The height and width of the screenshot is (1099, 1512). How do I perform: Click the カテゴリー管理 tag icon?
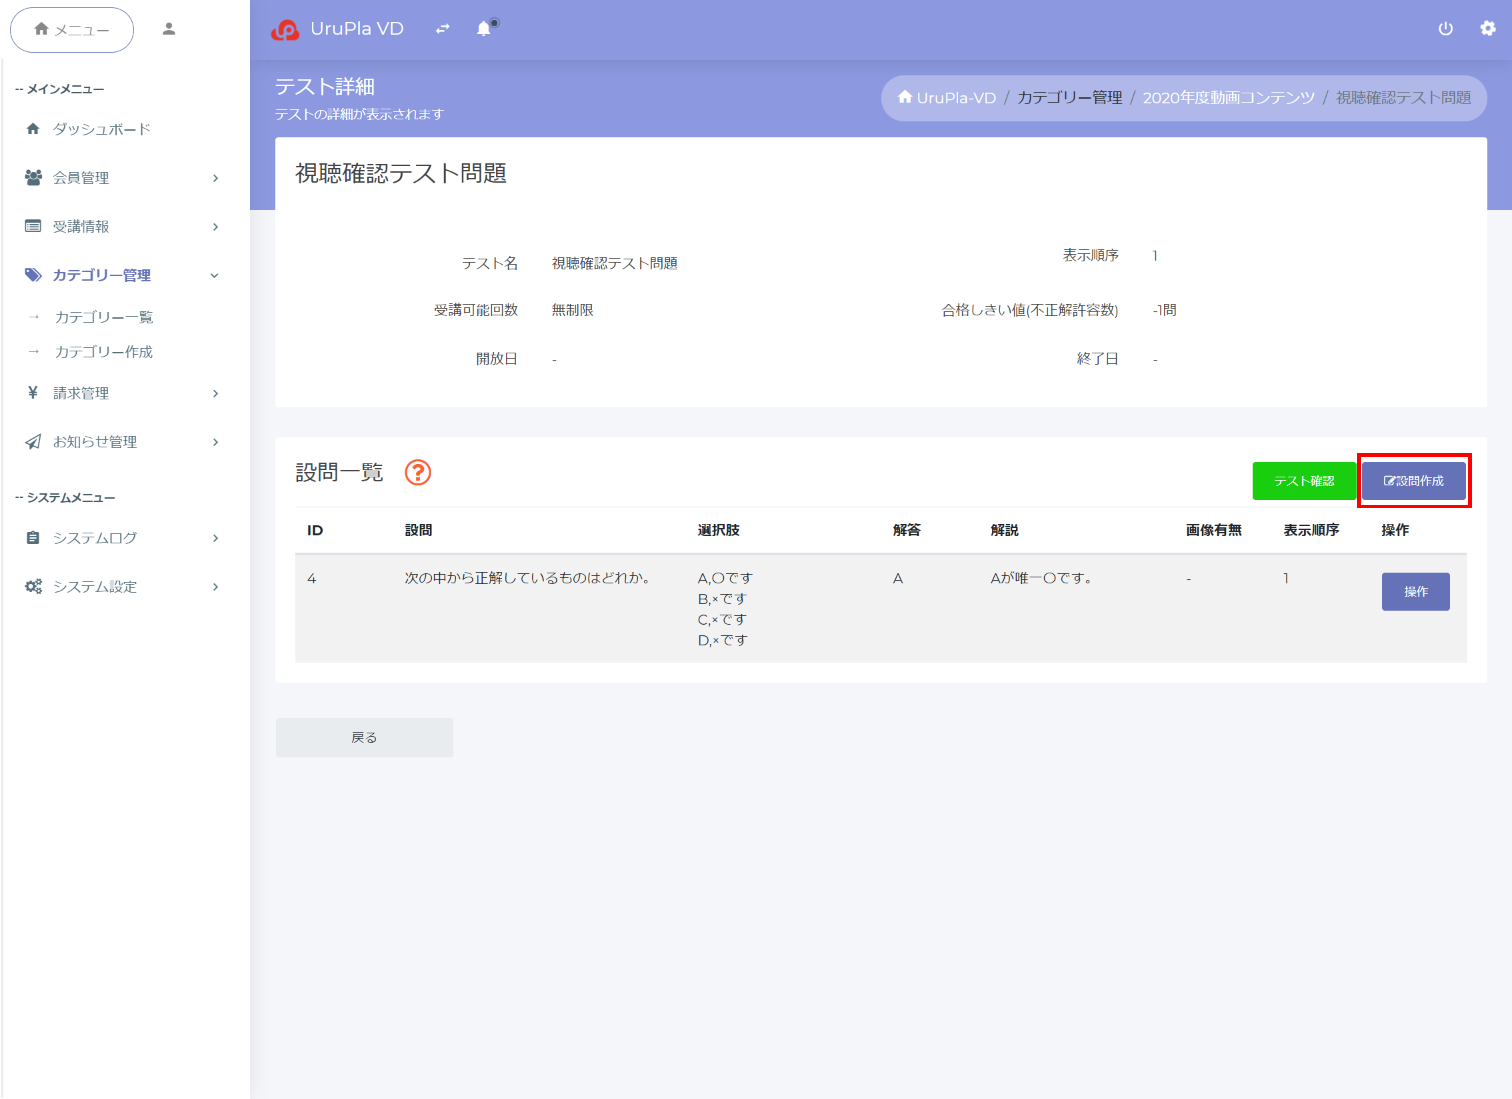(33, 275)
